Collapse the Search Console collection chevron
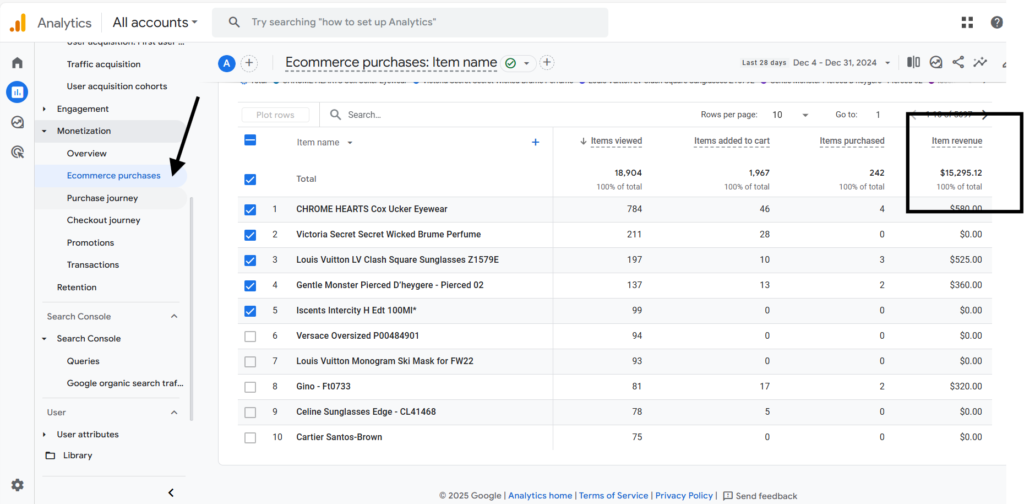Viewport: 1024px width, 504px height. [x=174, y=317]
